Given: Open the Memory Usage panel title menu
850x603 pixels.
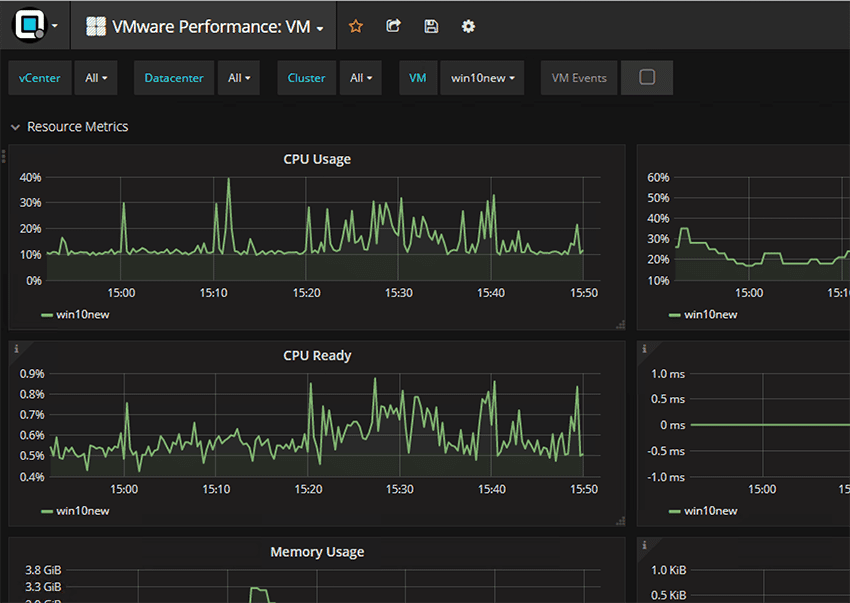Looking at the screenshot, I should (x=317, y=551).
